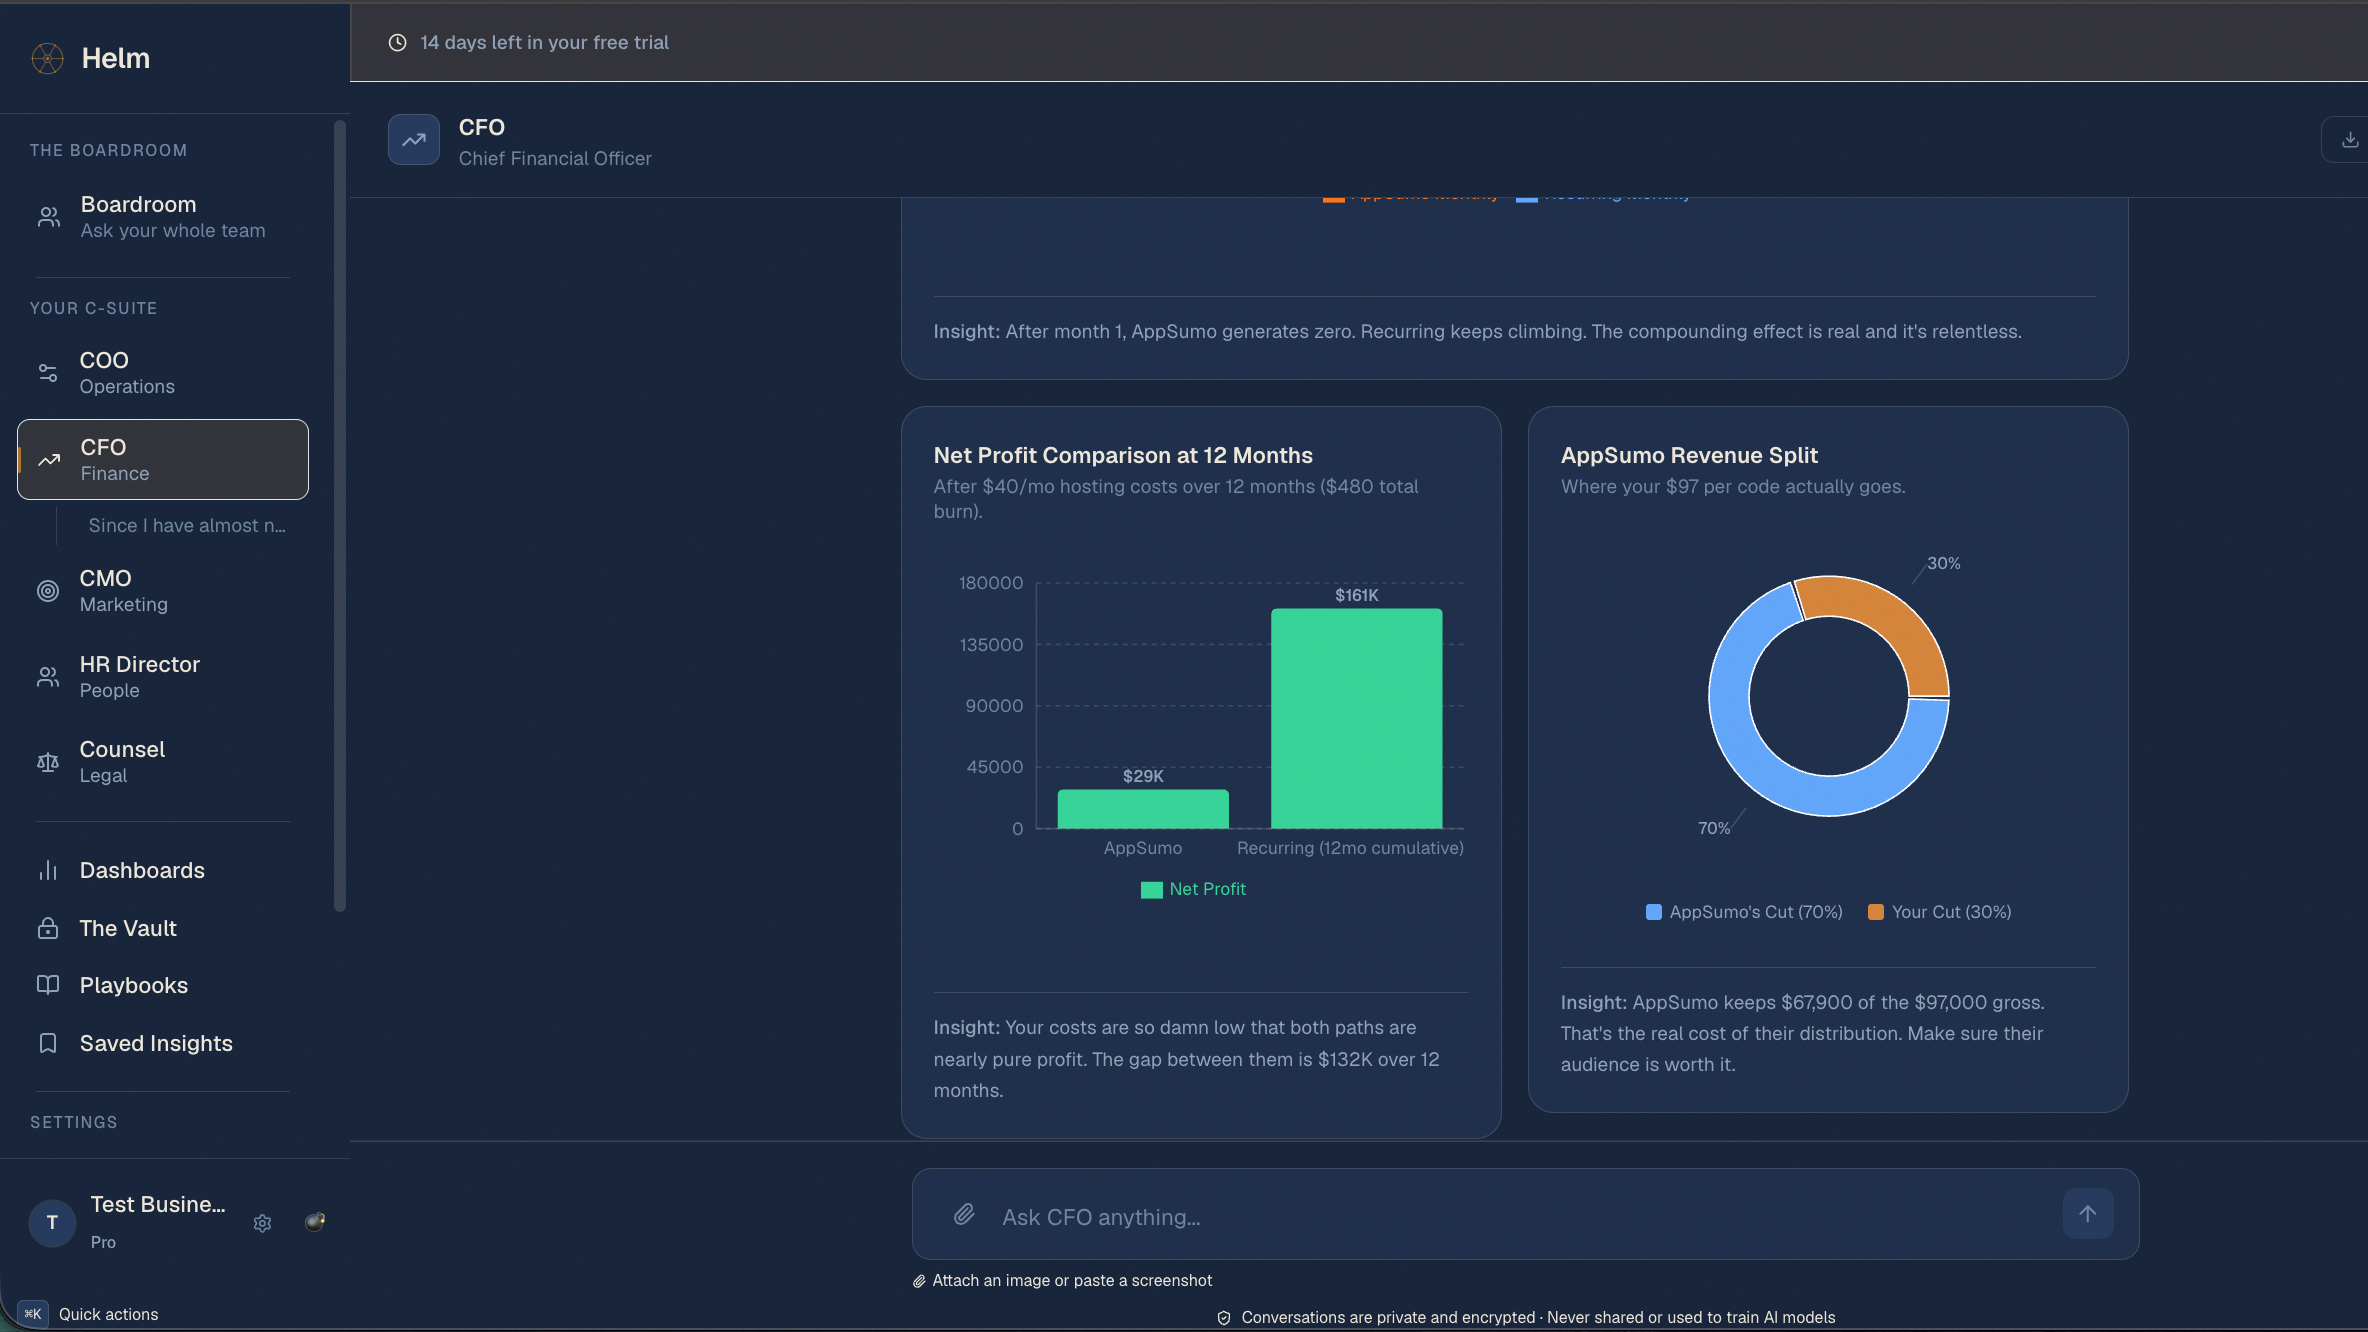The width and height of the screenshot is (2368, 1332).
Task: Click the sidebar vertical scrollbar
Action: click(340, 515)
